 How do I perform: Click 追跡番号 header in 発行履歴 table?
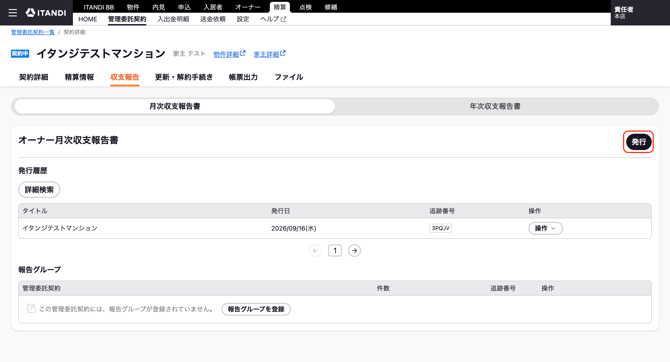pyautogui.click(x=442, y=211)
